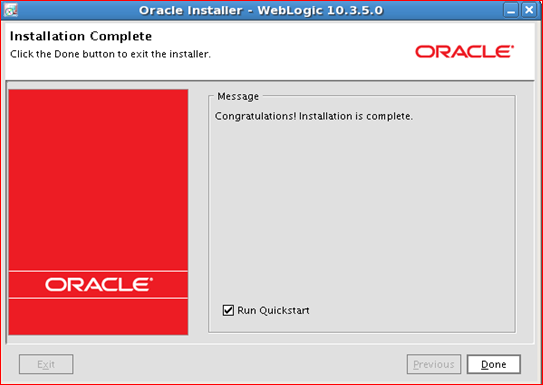Open the window menu icon in title bar

click(10, 10)
